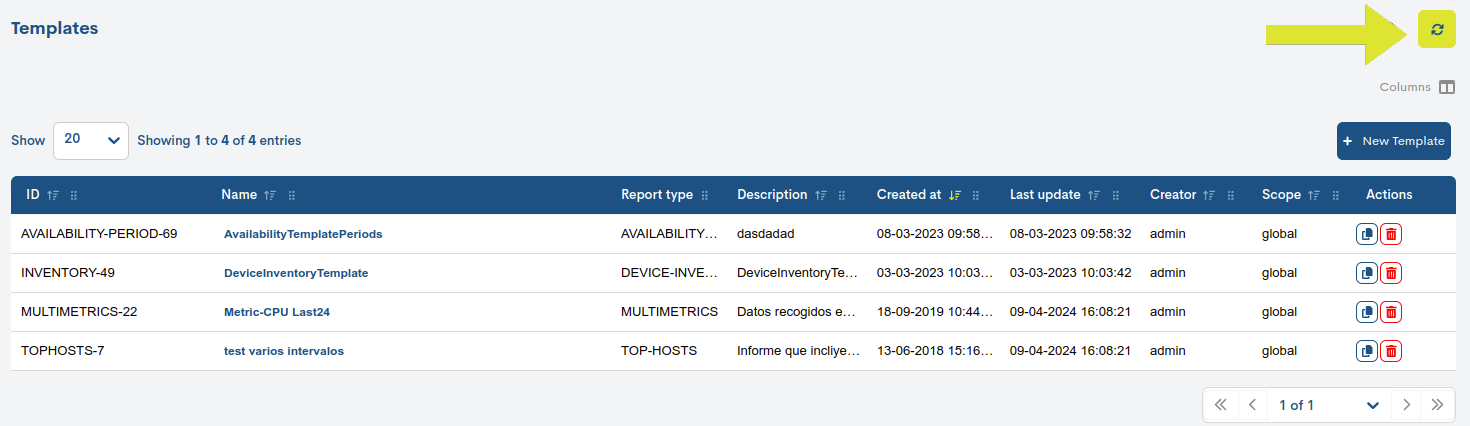Open Metric-CPU Last24 template
Viewport: 1470px width, 426px height.
coord(277,312)
